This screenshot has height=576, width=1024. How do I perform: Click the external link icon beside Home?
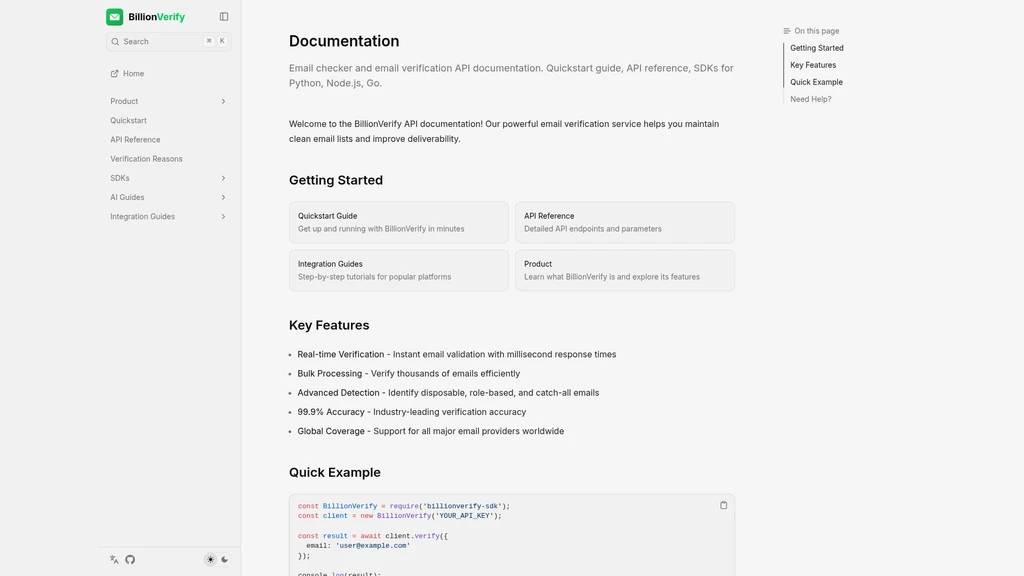[114, 74]
